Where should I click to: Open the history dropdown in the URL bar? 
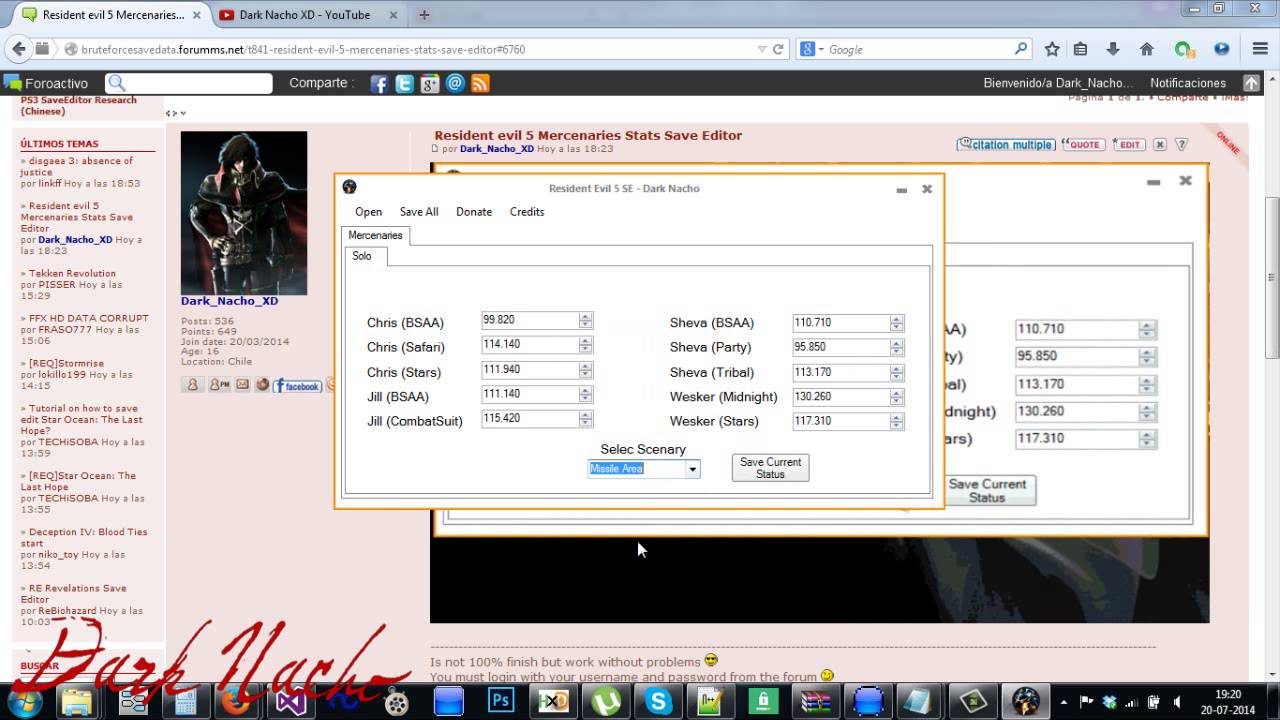tap(762, 49)
